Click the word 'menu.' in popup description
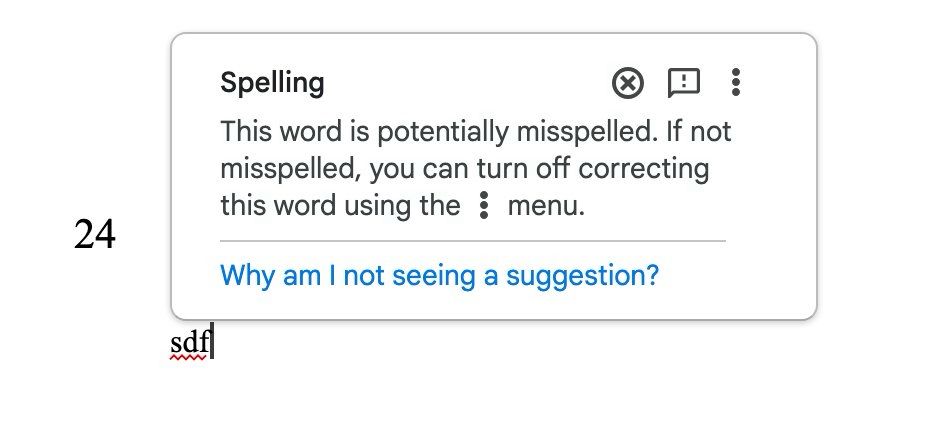The image size is (950, 422). pyautogui.click(x=546, y=207)
